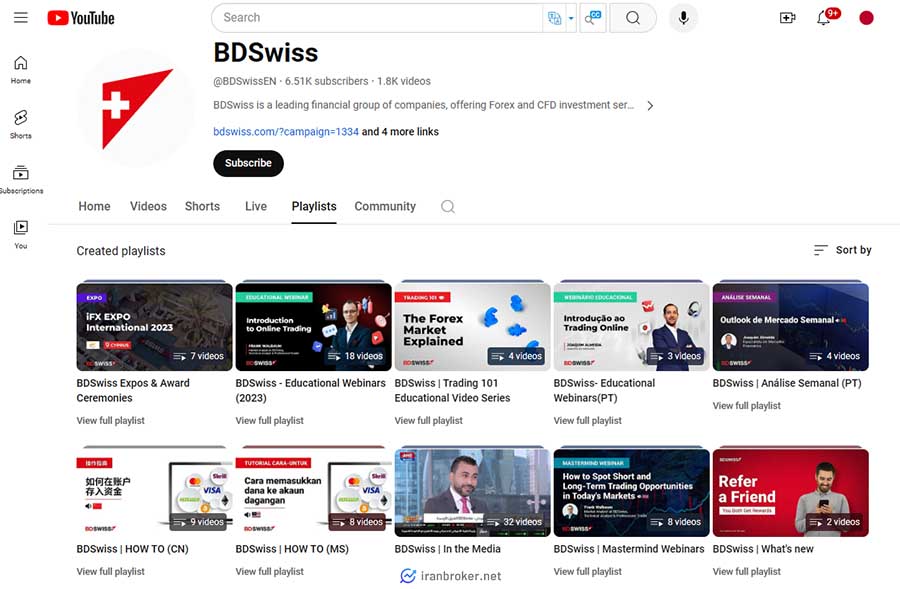Click the '18 videos' playlist count badge
The width and height of the screenshot is (900, 589).
click(355, 356)
